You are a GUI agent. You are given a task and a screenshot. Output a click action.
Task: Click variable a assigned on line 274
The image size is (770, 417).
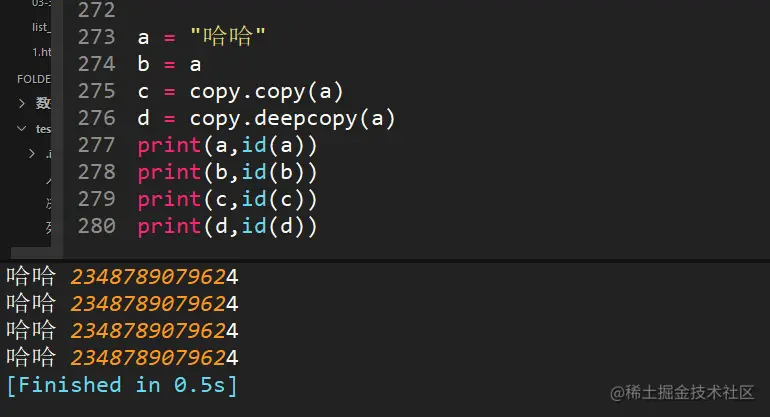pyautogui.click(x=195, y=65)
